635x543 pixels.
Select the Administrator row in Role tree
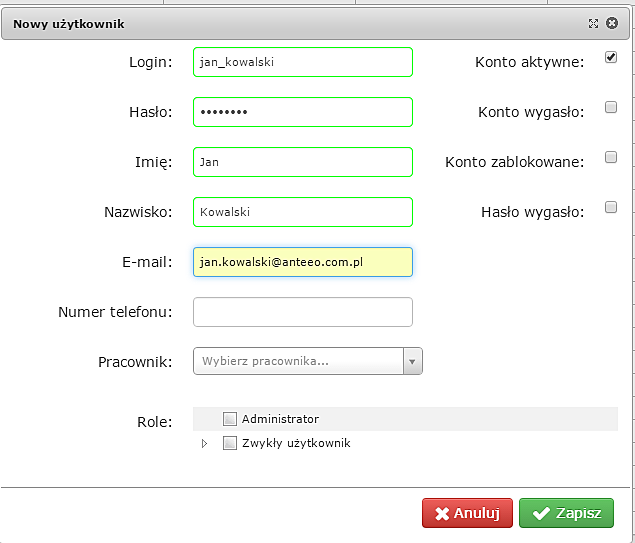pos(281,419)
